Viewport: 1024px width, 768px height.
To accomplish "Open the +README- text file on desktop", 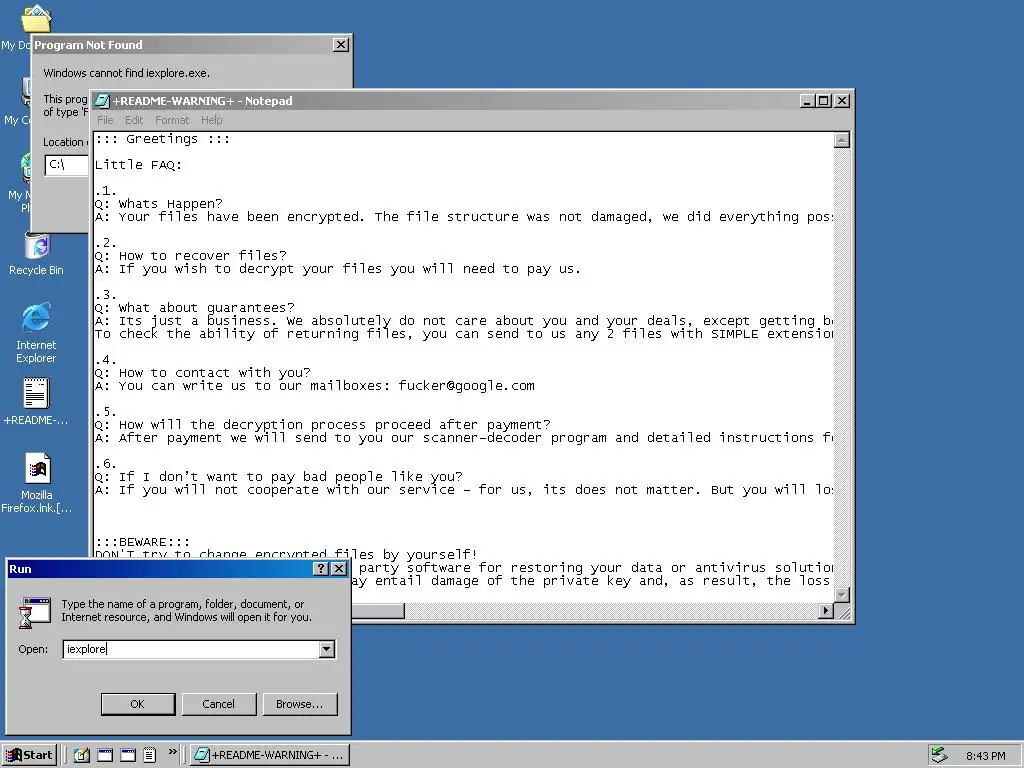I will coord(36,394).
